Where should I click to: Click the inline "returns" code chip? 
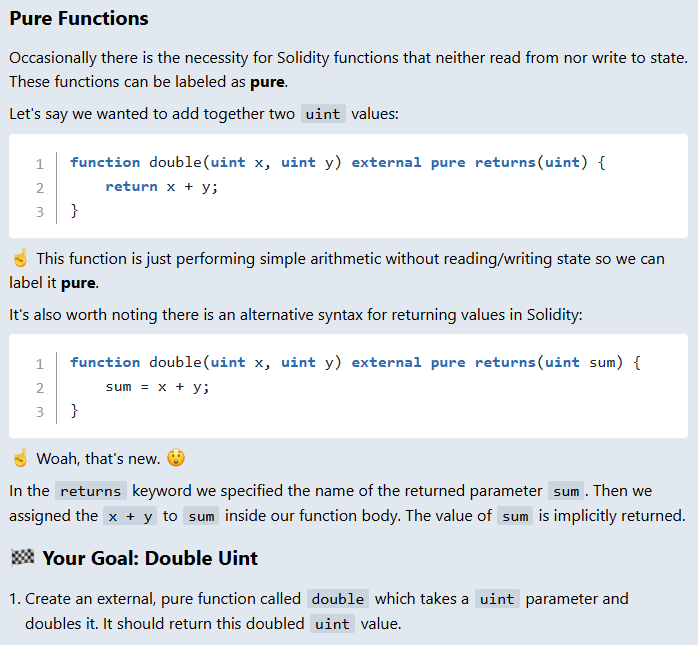[x=90, y=491]
